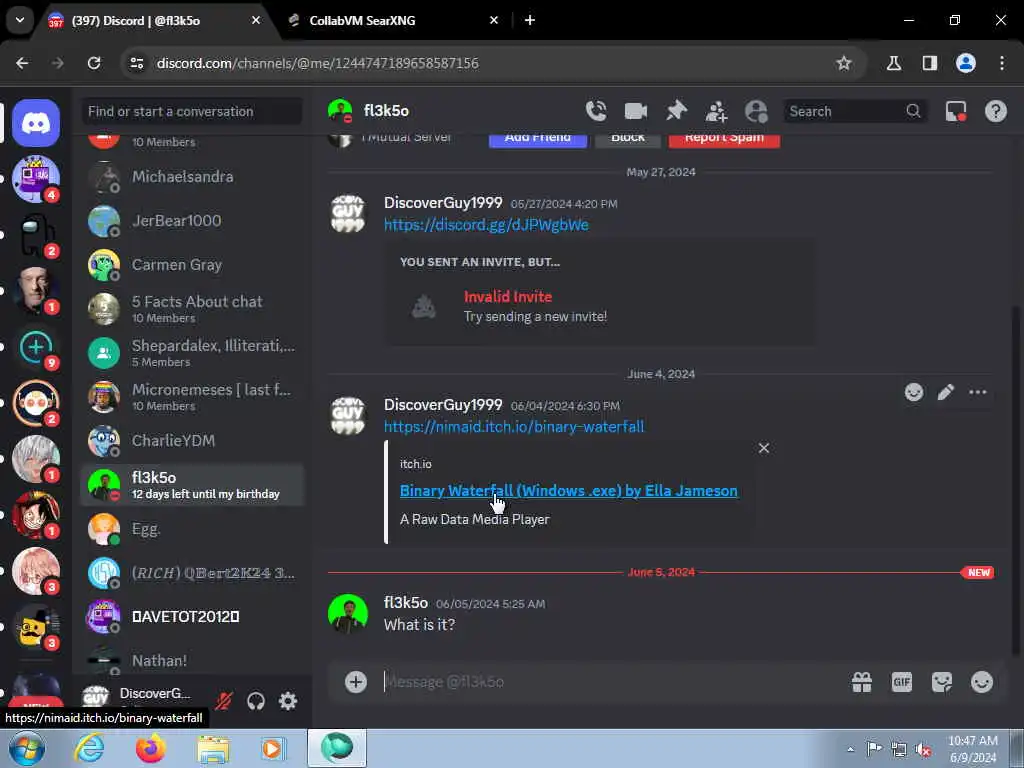Image resolution: width=1024 pixels, height=768 pixels.
Task: Show user profile icon in header
Action: point(756,111)
